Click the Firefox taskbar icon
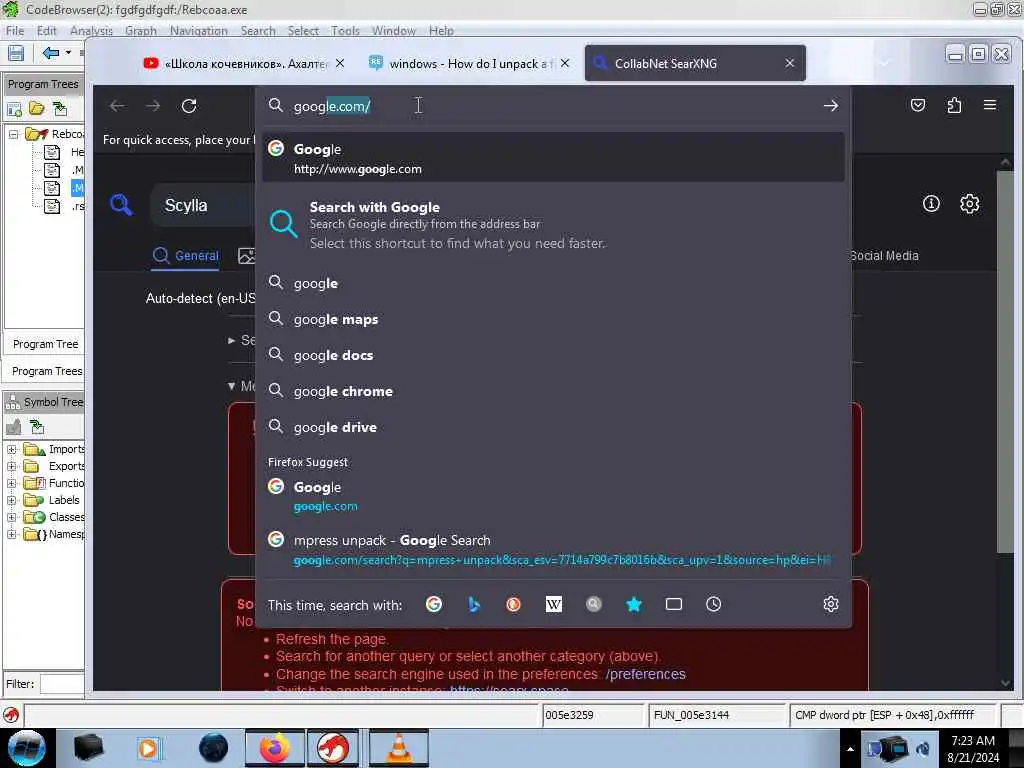 [274, 748]
